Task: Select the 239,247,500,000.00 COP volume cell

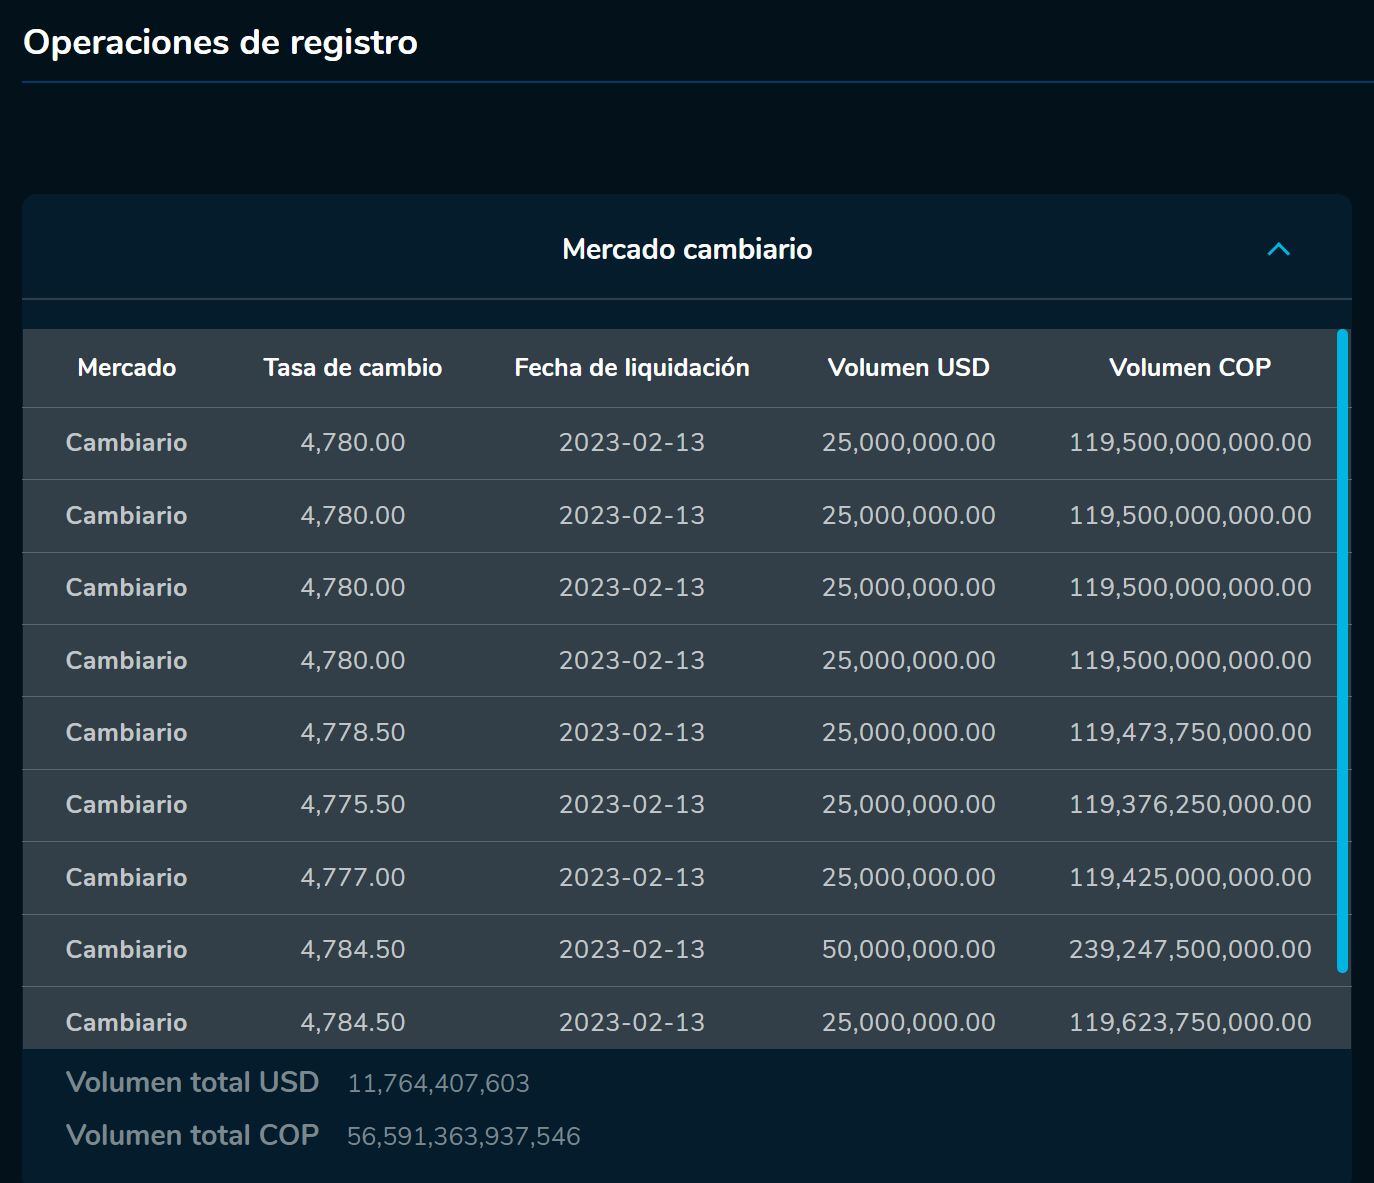Action: click(1189, 950)
